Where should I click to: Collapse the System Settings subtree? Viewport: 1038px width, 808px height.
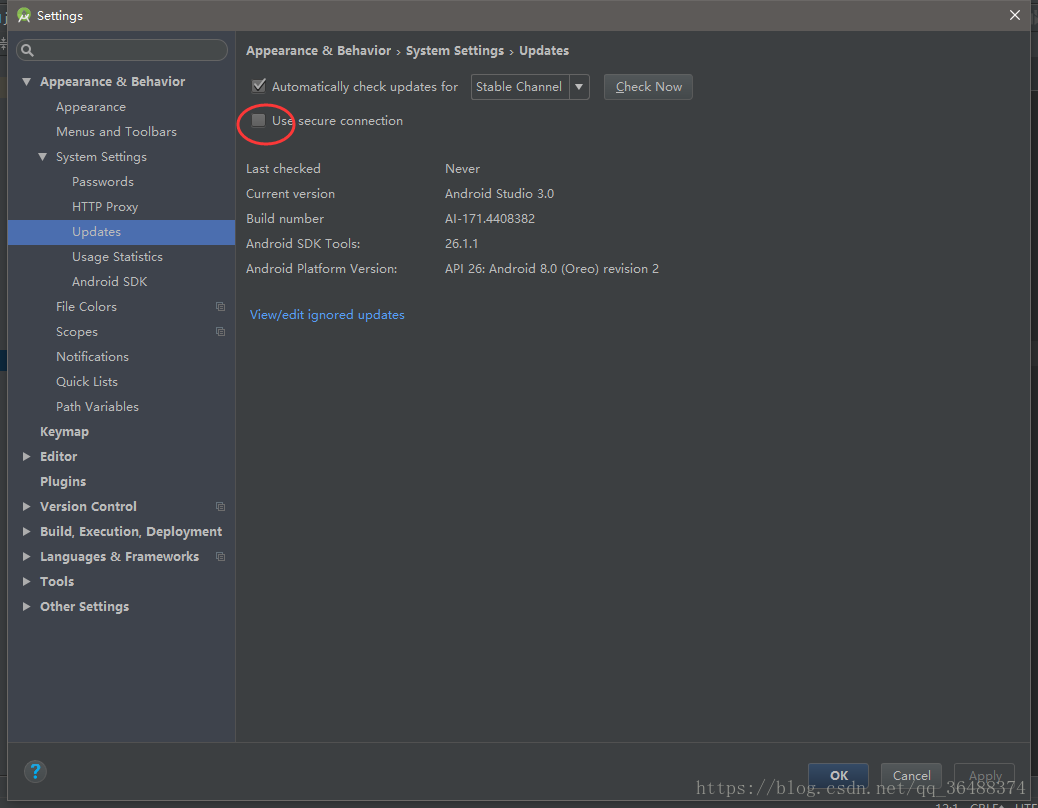(42, 157)
